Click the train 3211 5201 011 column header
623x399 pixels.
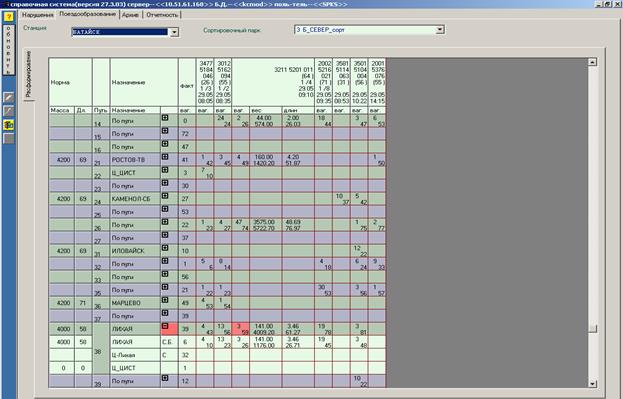coord(273,82)
